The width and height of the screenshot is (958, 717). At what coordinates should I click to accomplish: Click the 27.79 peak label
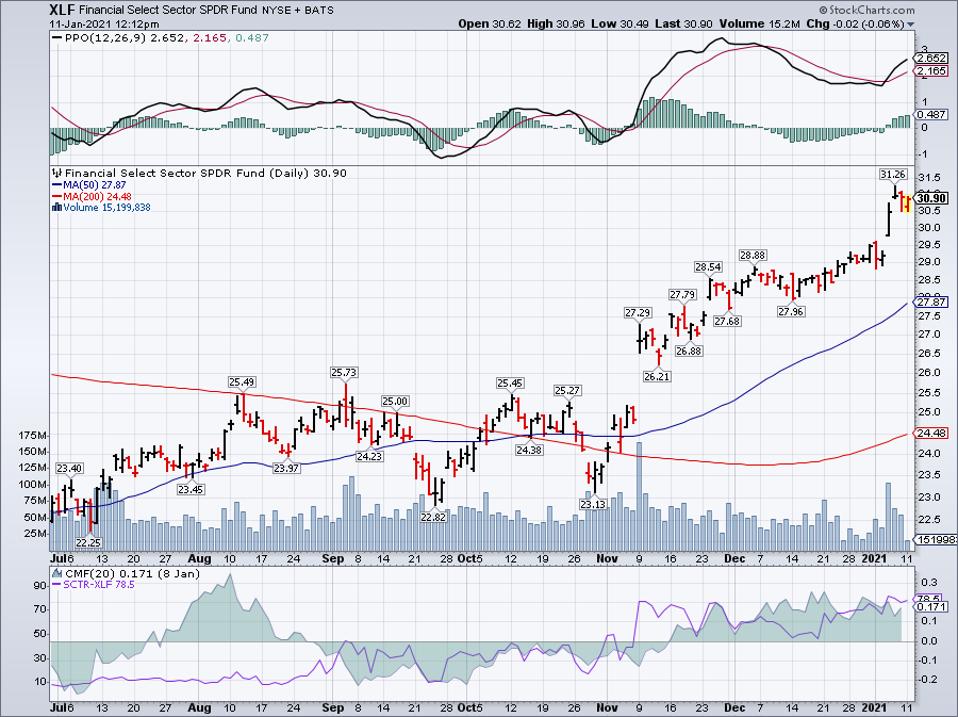pos(682,294)
